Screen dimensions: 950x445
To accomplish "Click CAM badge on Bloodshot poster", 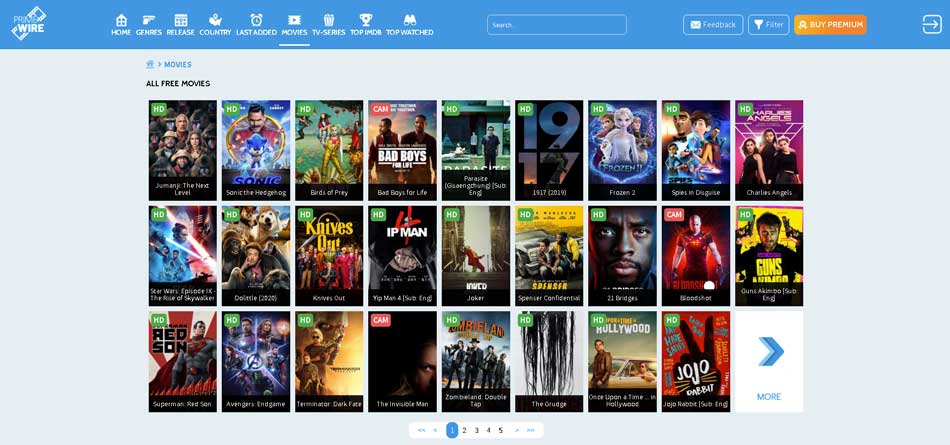I will (674, 215).
